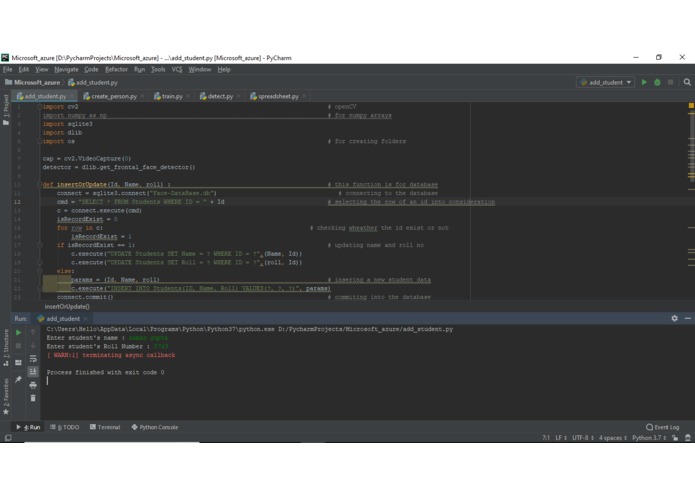Close the spreadsheet.py tab
Screen dimensions: 695x494
[x=304, y=96]
